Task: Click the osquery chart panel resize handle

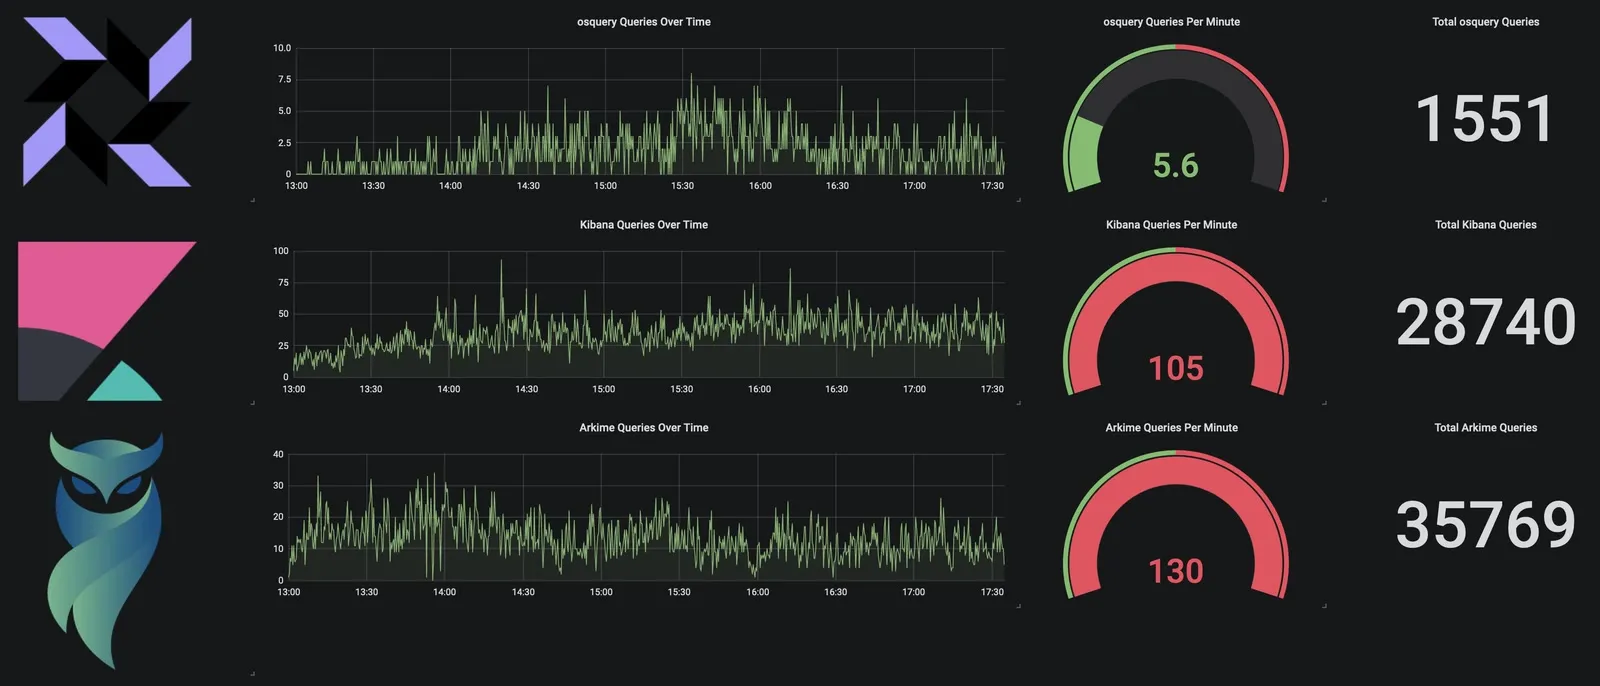Action: [1018, 200]
